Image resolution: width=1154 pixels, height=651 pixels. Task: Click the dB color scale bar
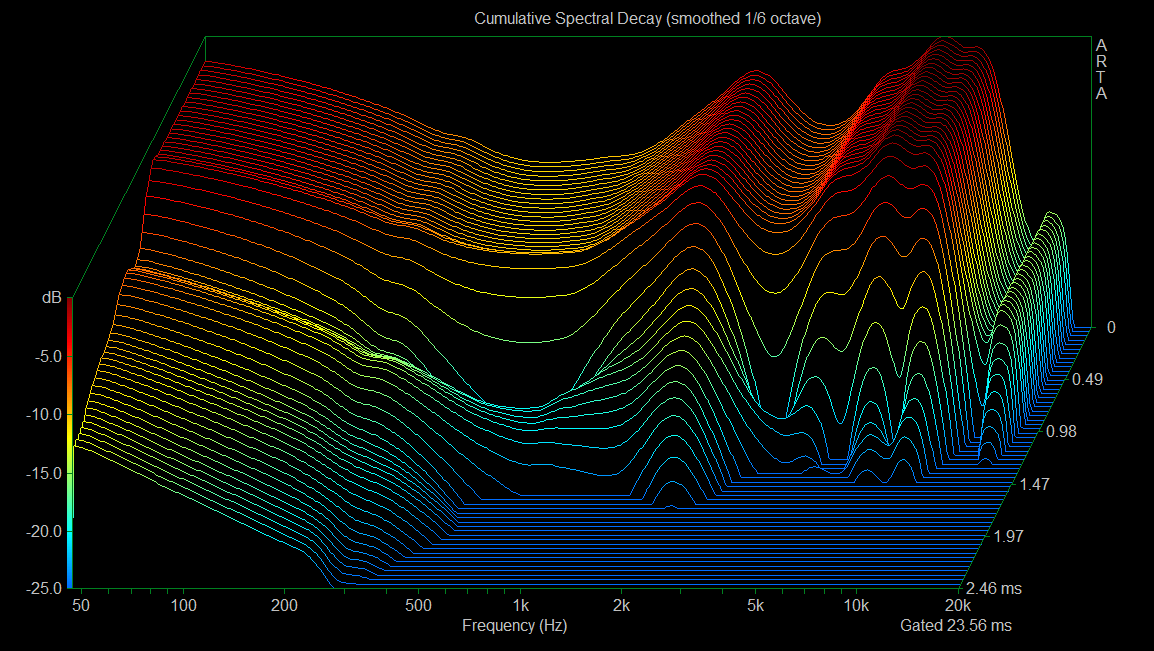[70, 443]
